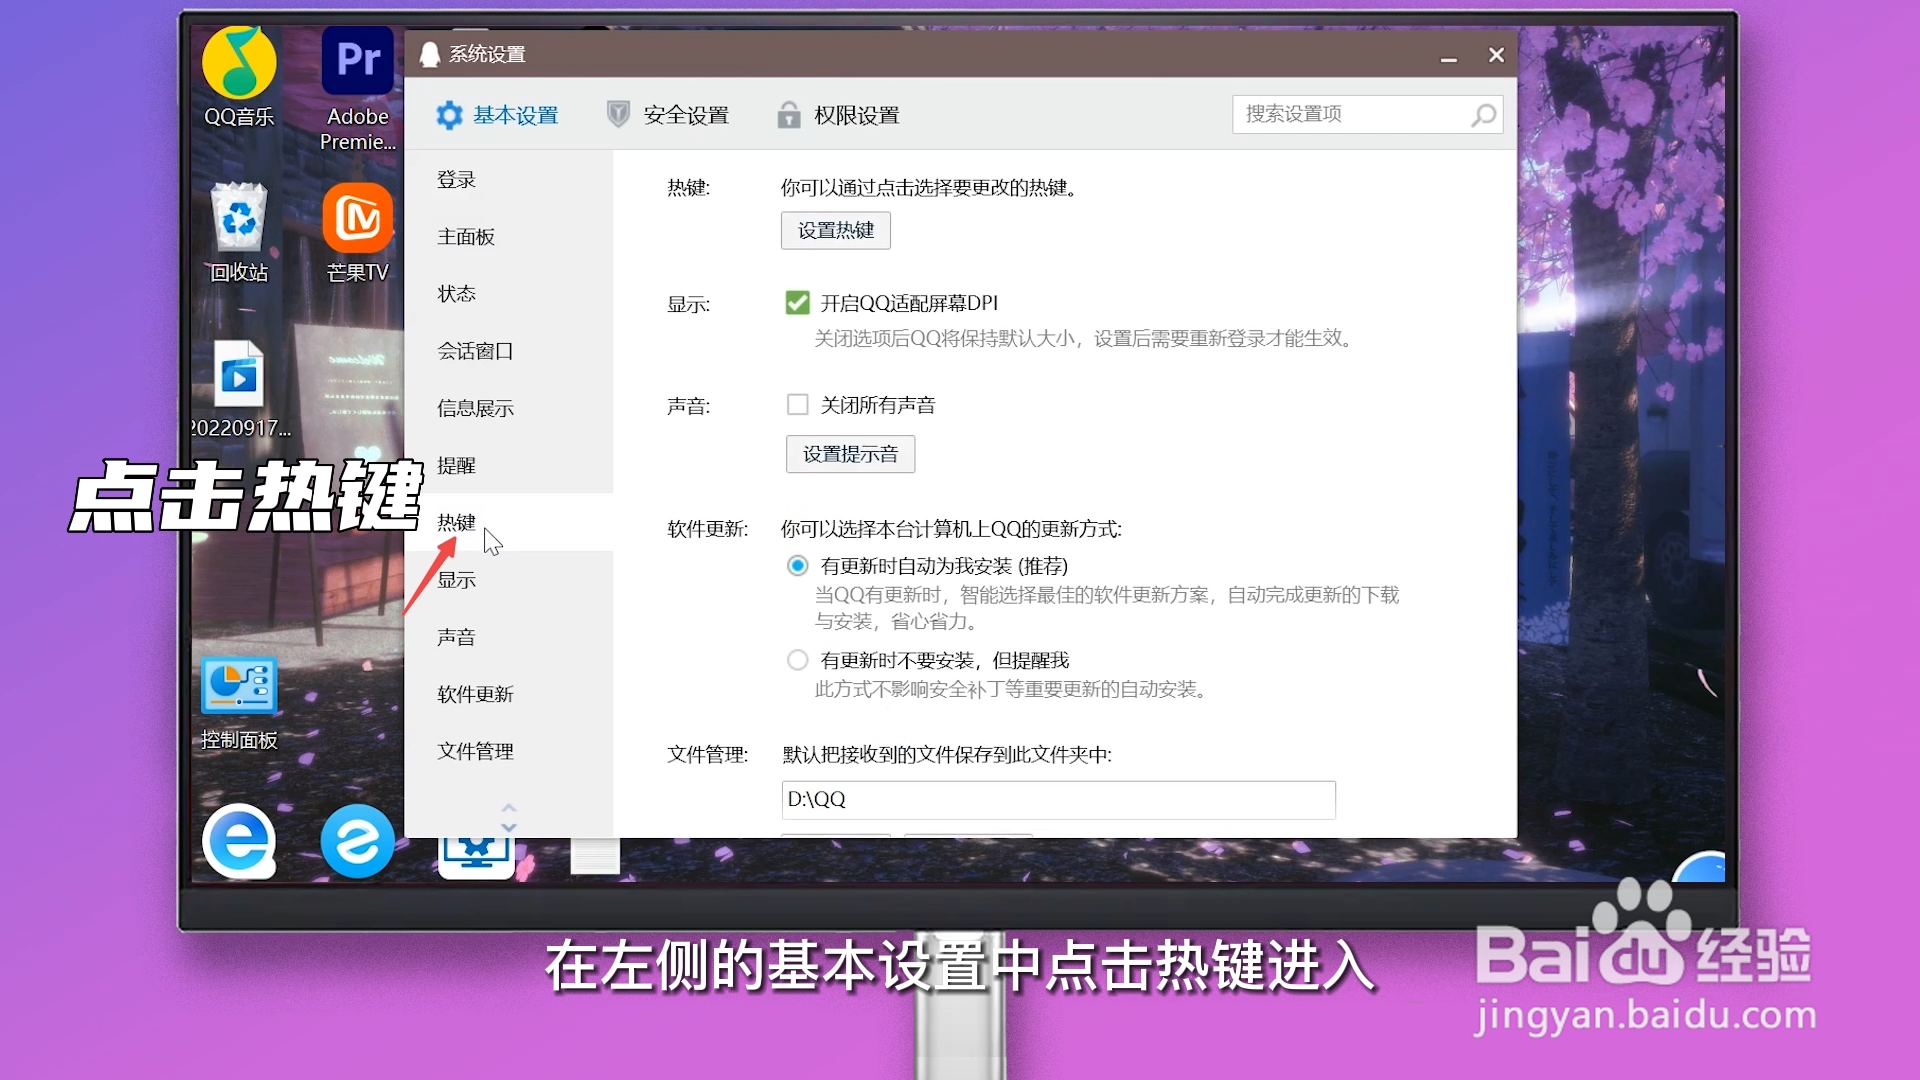Select 有更新时不要安装，但提醒我 radio button
The width and height of the screenshot is (1920, 1080).
[x=797, y=660]
